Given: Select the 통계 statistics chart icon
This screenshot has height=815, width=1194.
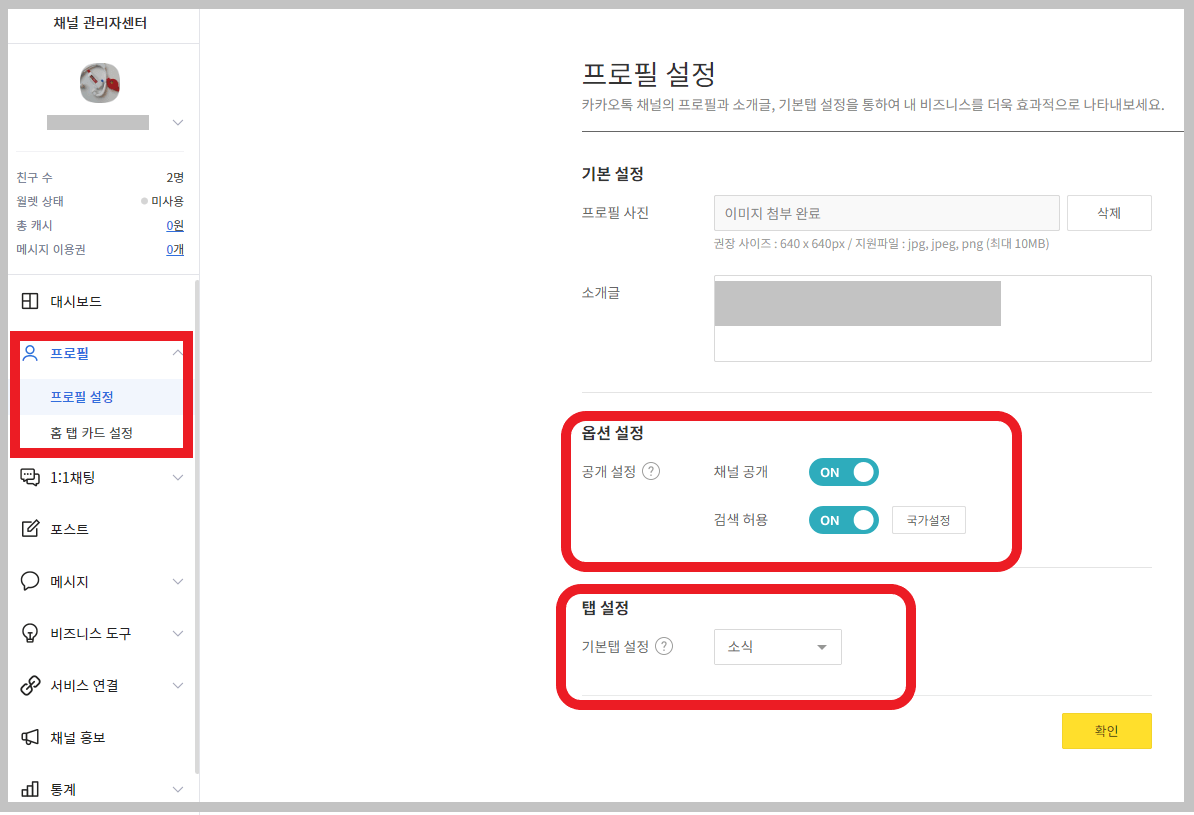Looking at the screenshot, I should click(x=31, y=789).
